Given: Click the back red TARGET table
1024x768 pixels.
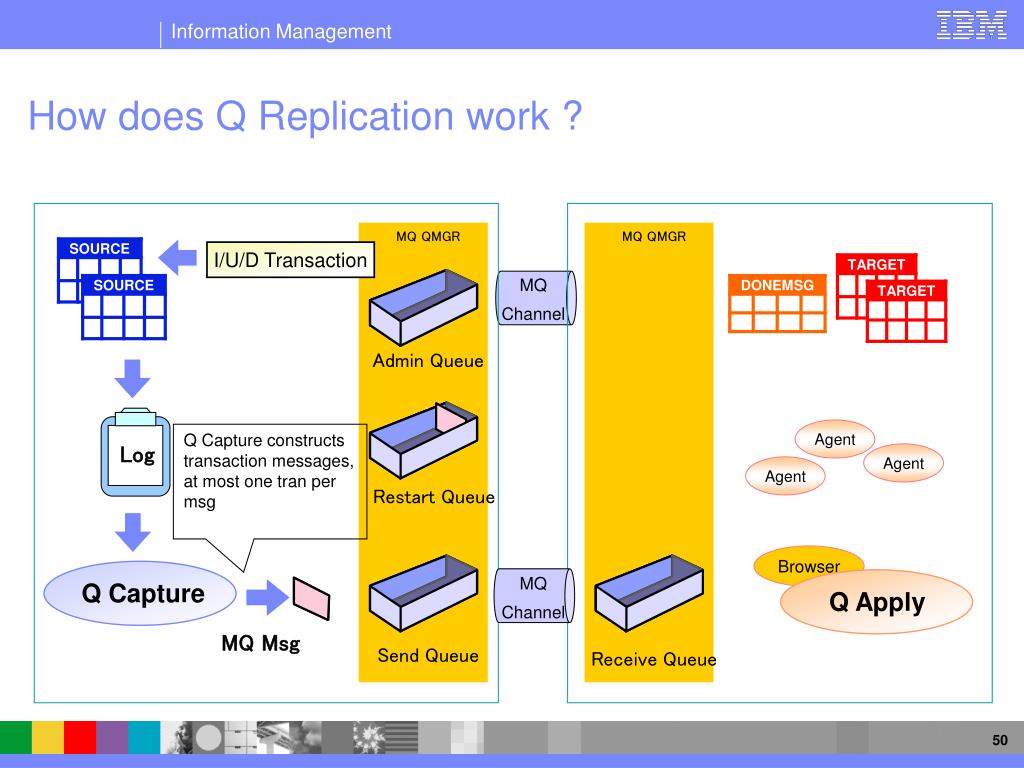Looking at the screenshot, I should click(x=876, y=285).
